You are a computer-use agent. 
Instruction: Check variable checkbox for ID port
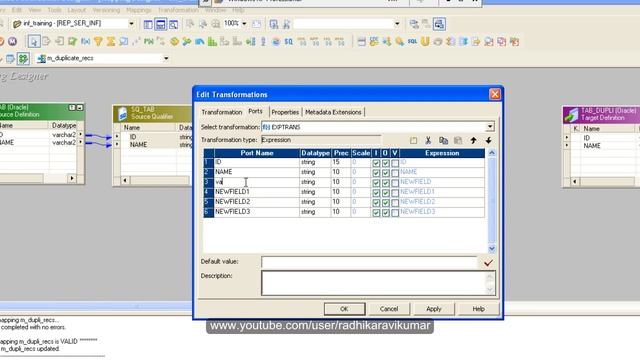395,163
